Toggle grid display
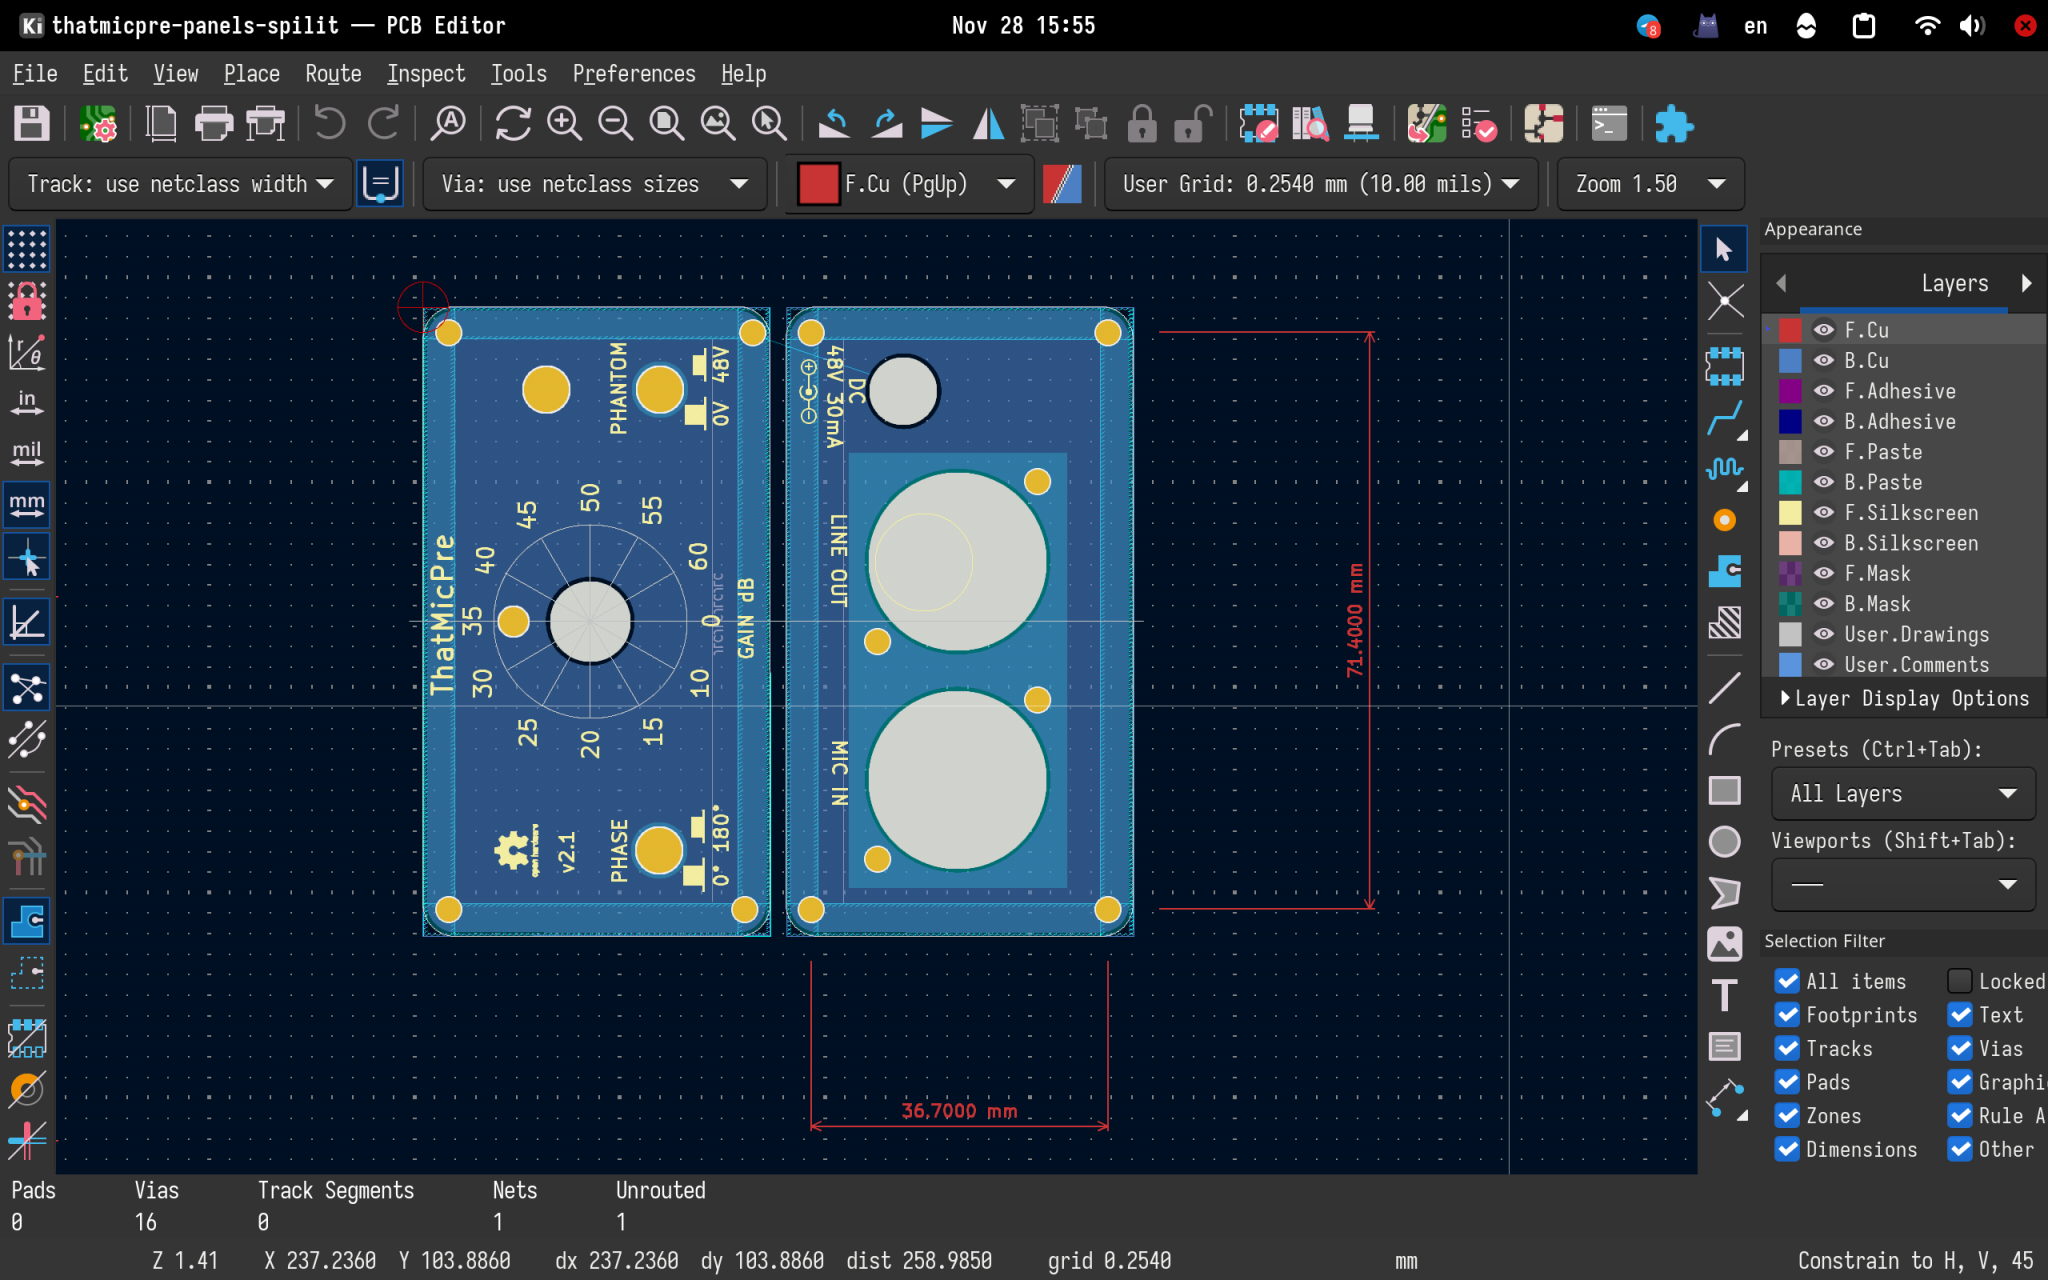The height and width of the screenshot is (1280, 2048). click(27, 249)
